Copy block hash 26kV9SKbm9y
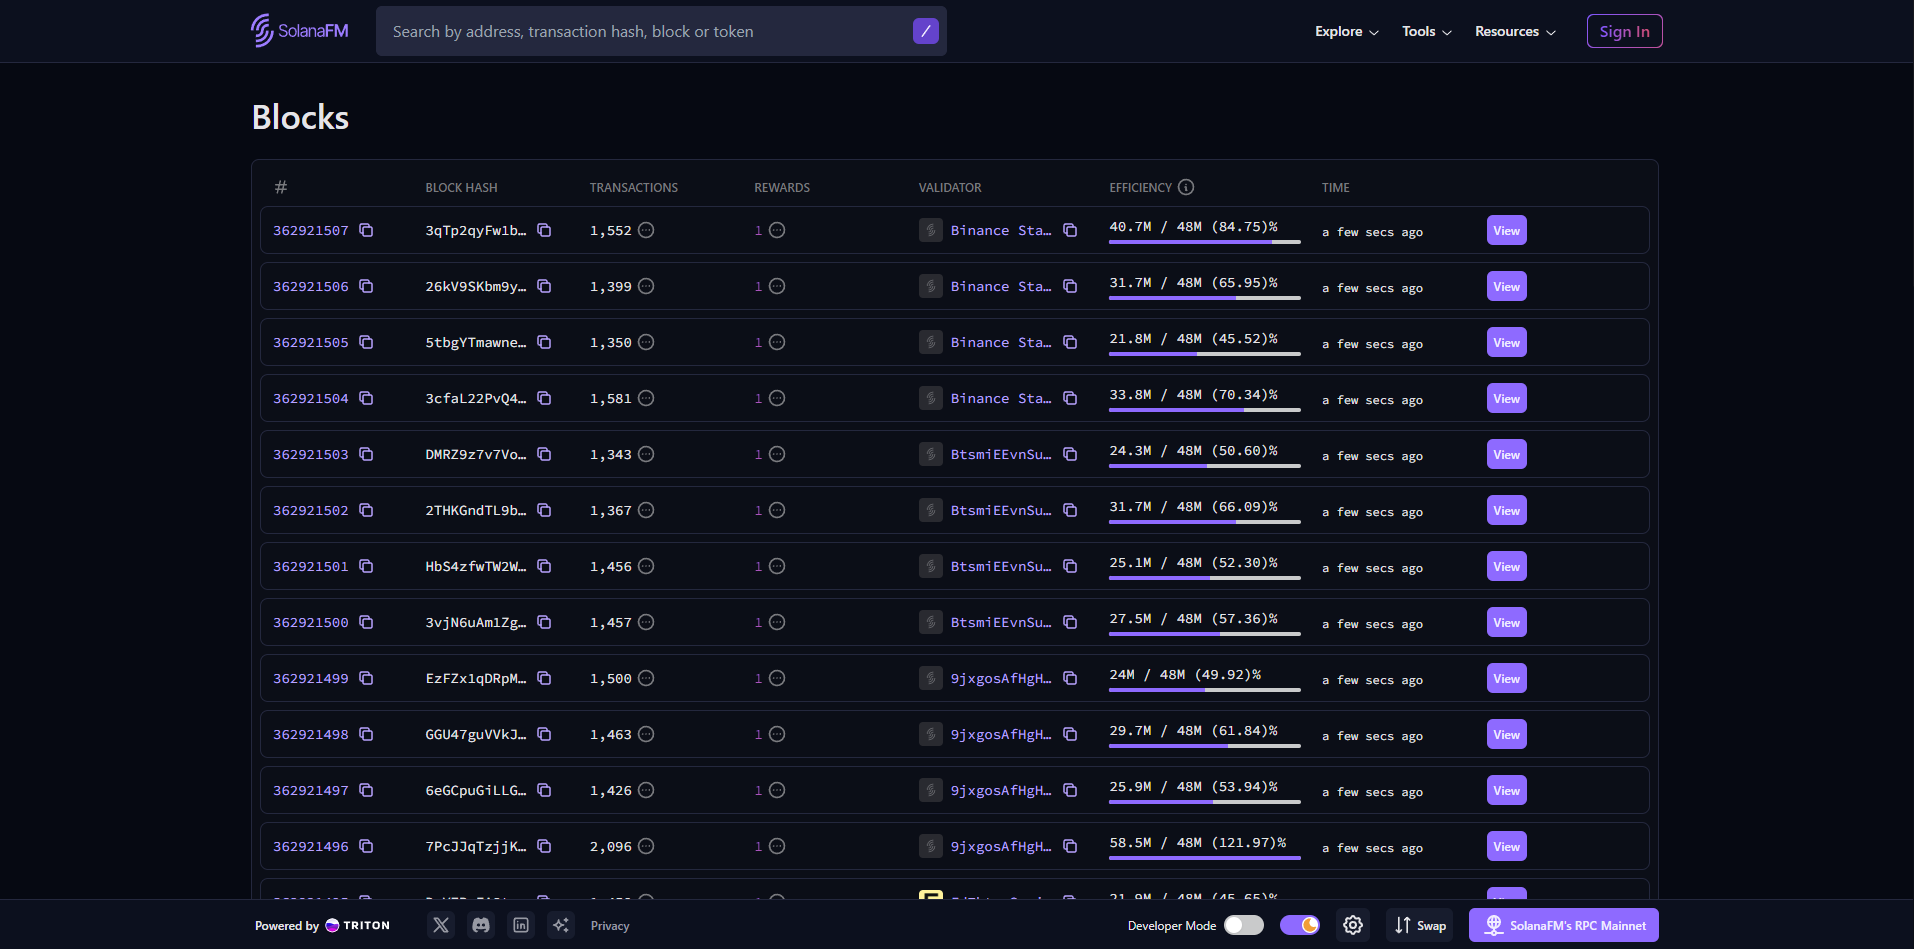 [544, 287]
